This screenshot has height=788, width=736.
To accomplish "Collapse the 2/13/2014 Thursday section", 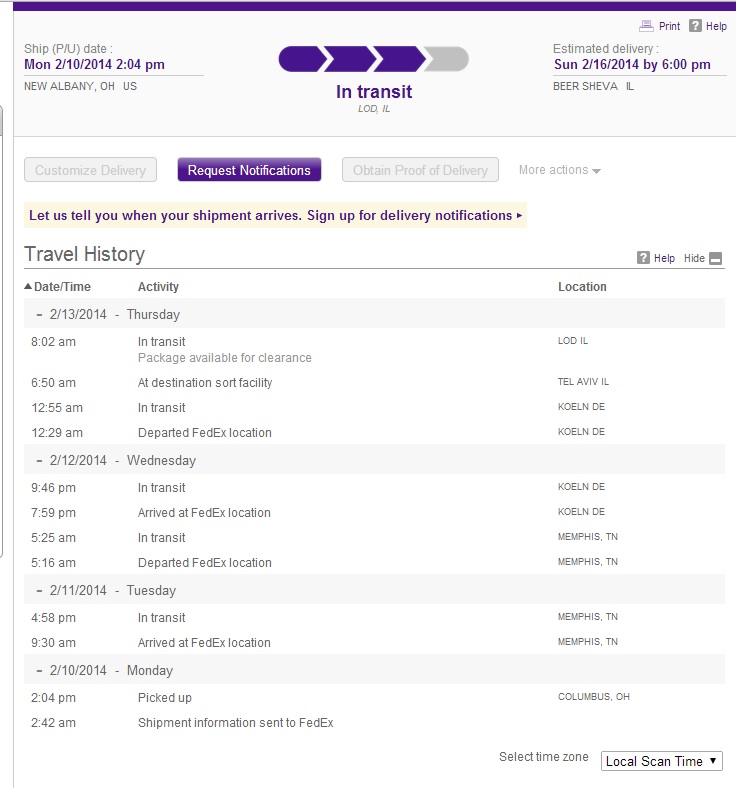I will click(x=39, y=315).
